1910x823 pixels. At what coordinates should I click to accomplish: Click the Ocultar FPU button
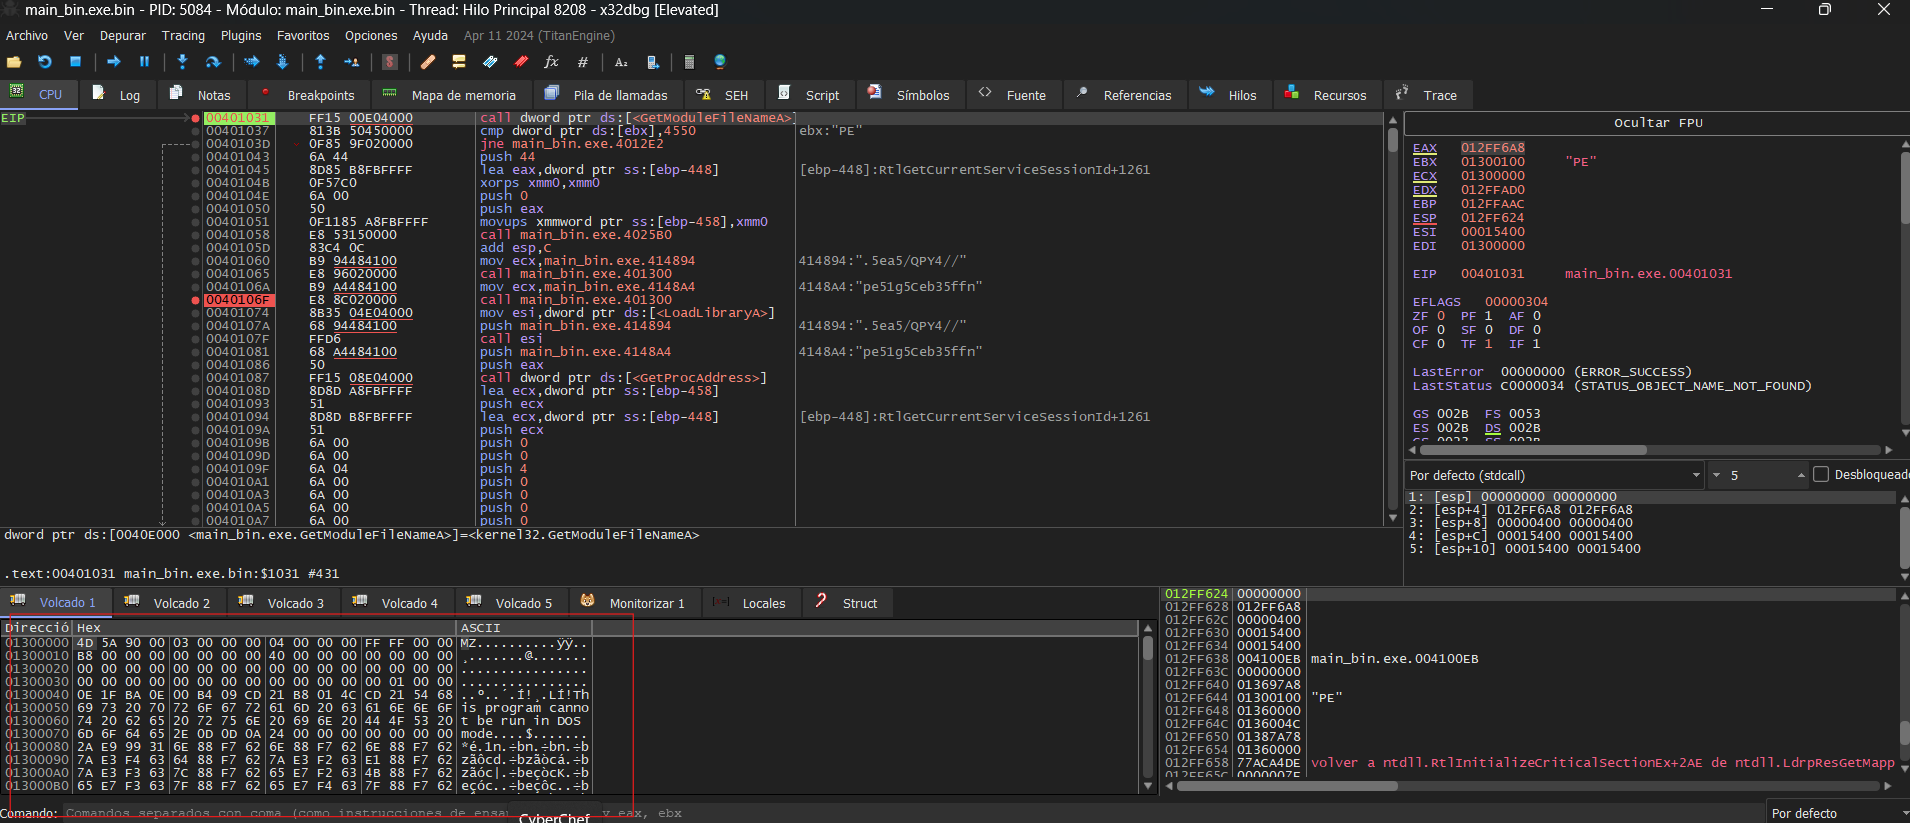tap(1657, 123)
